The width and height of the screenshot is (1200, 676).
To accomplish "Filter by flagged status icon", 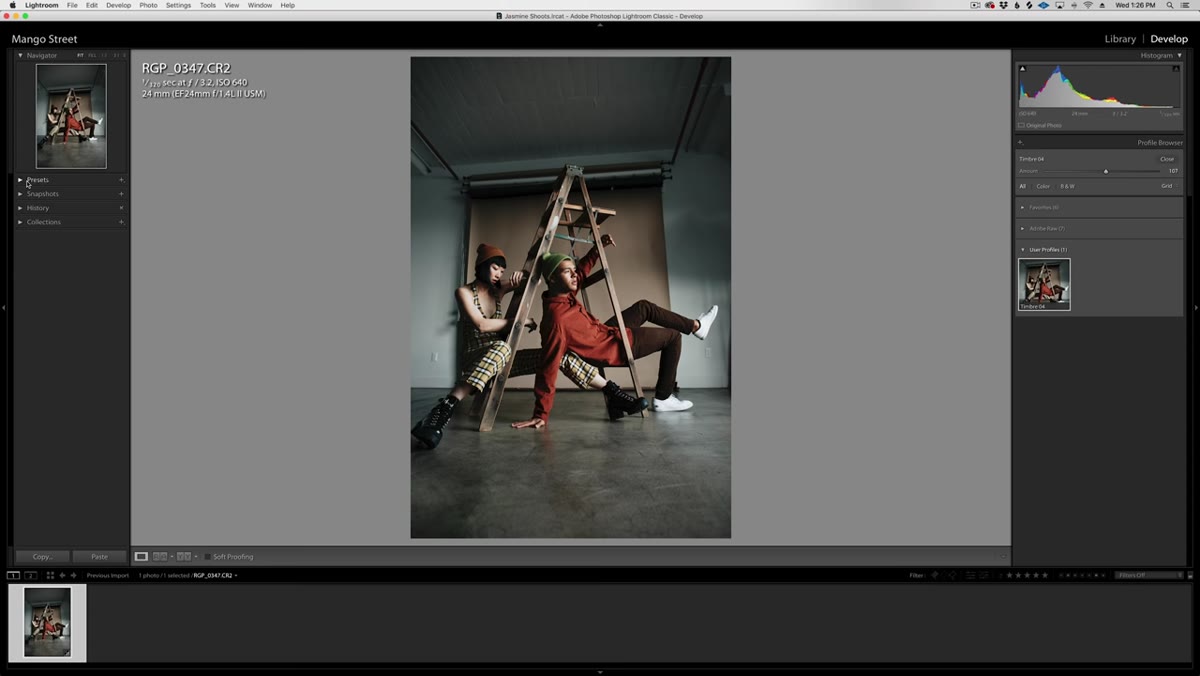I will pyautogui.click(x=936, y=575).
